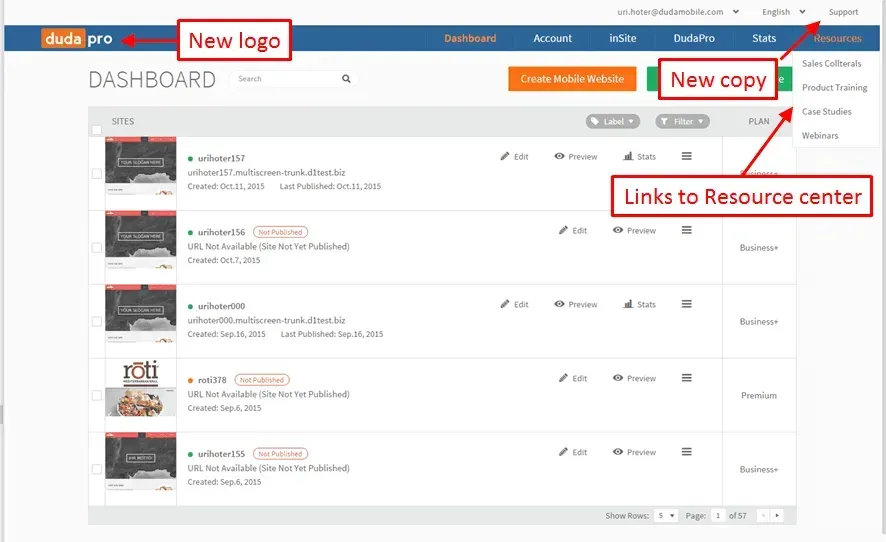
Task: Open the Label dropdown
Action: 613,122
